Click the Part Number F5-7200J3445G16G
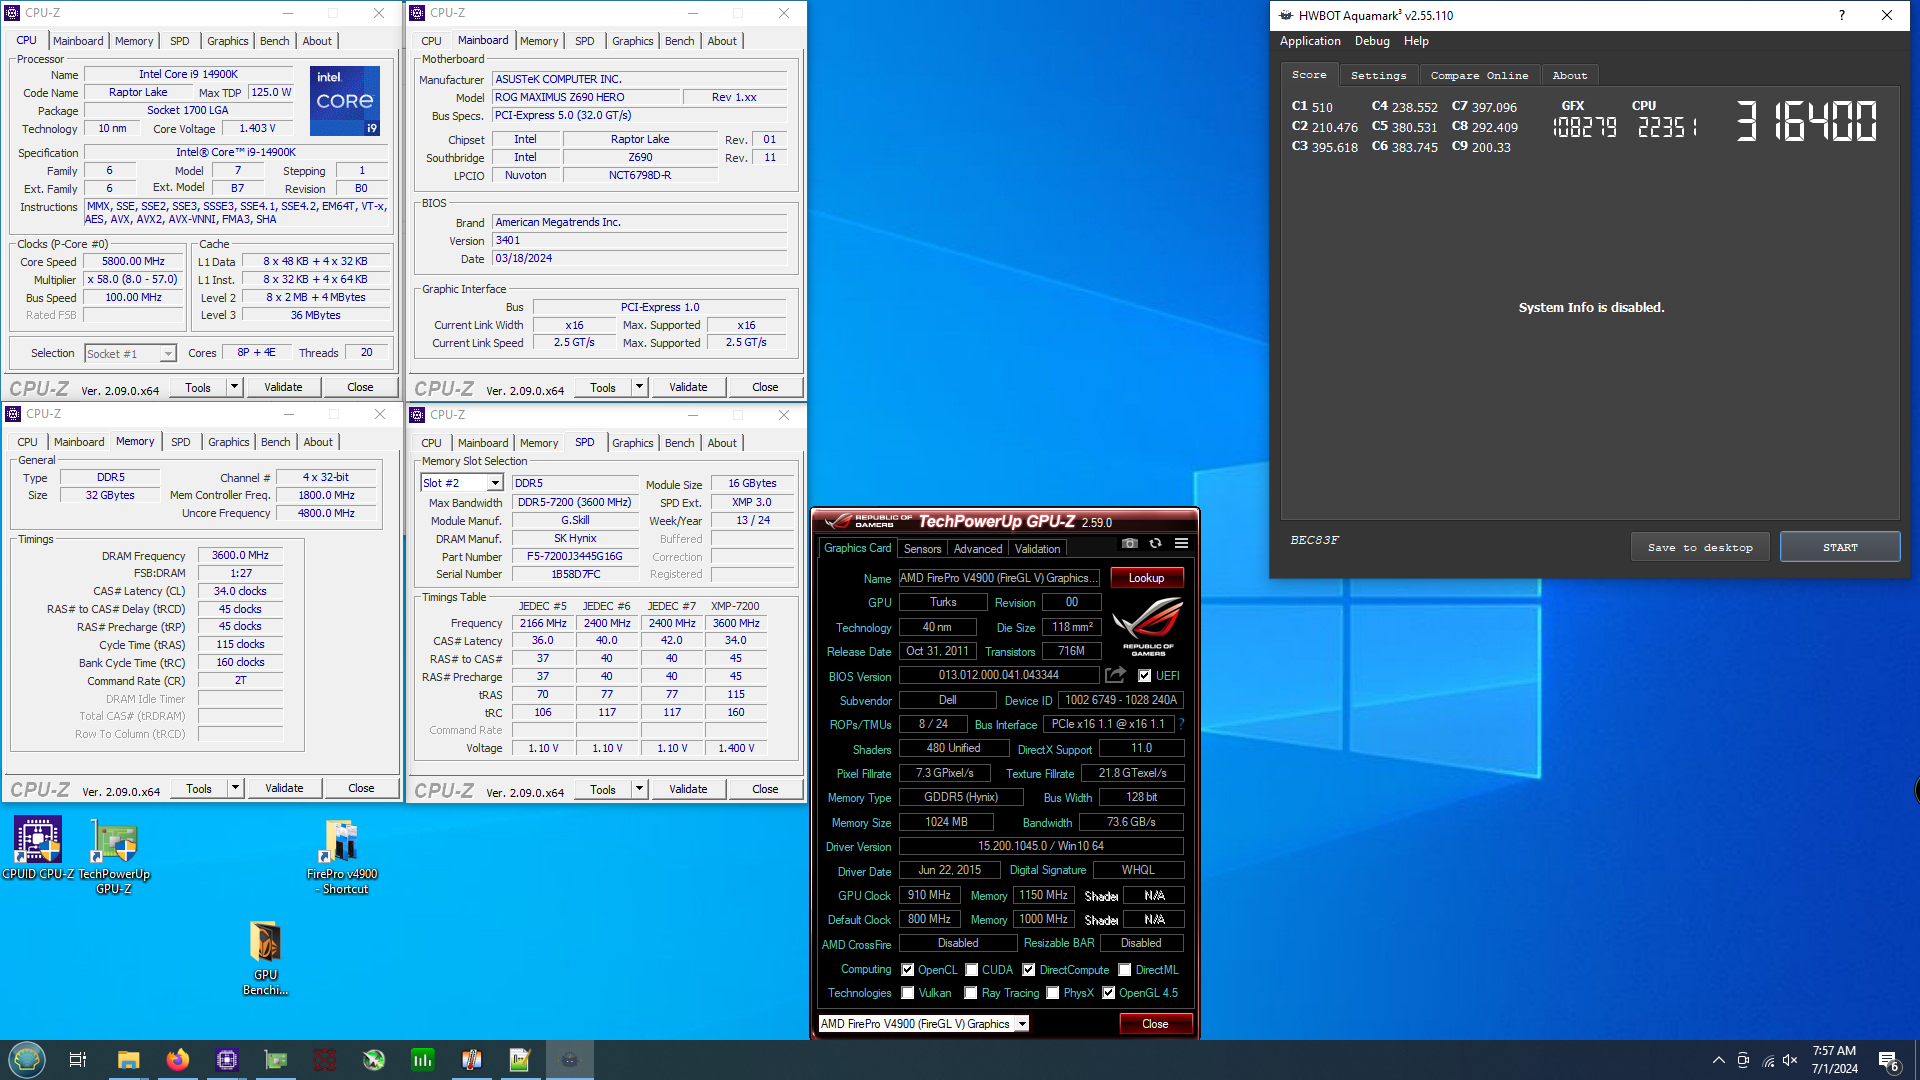Screen dimensions: 1920x1080 coord(575,557)
